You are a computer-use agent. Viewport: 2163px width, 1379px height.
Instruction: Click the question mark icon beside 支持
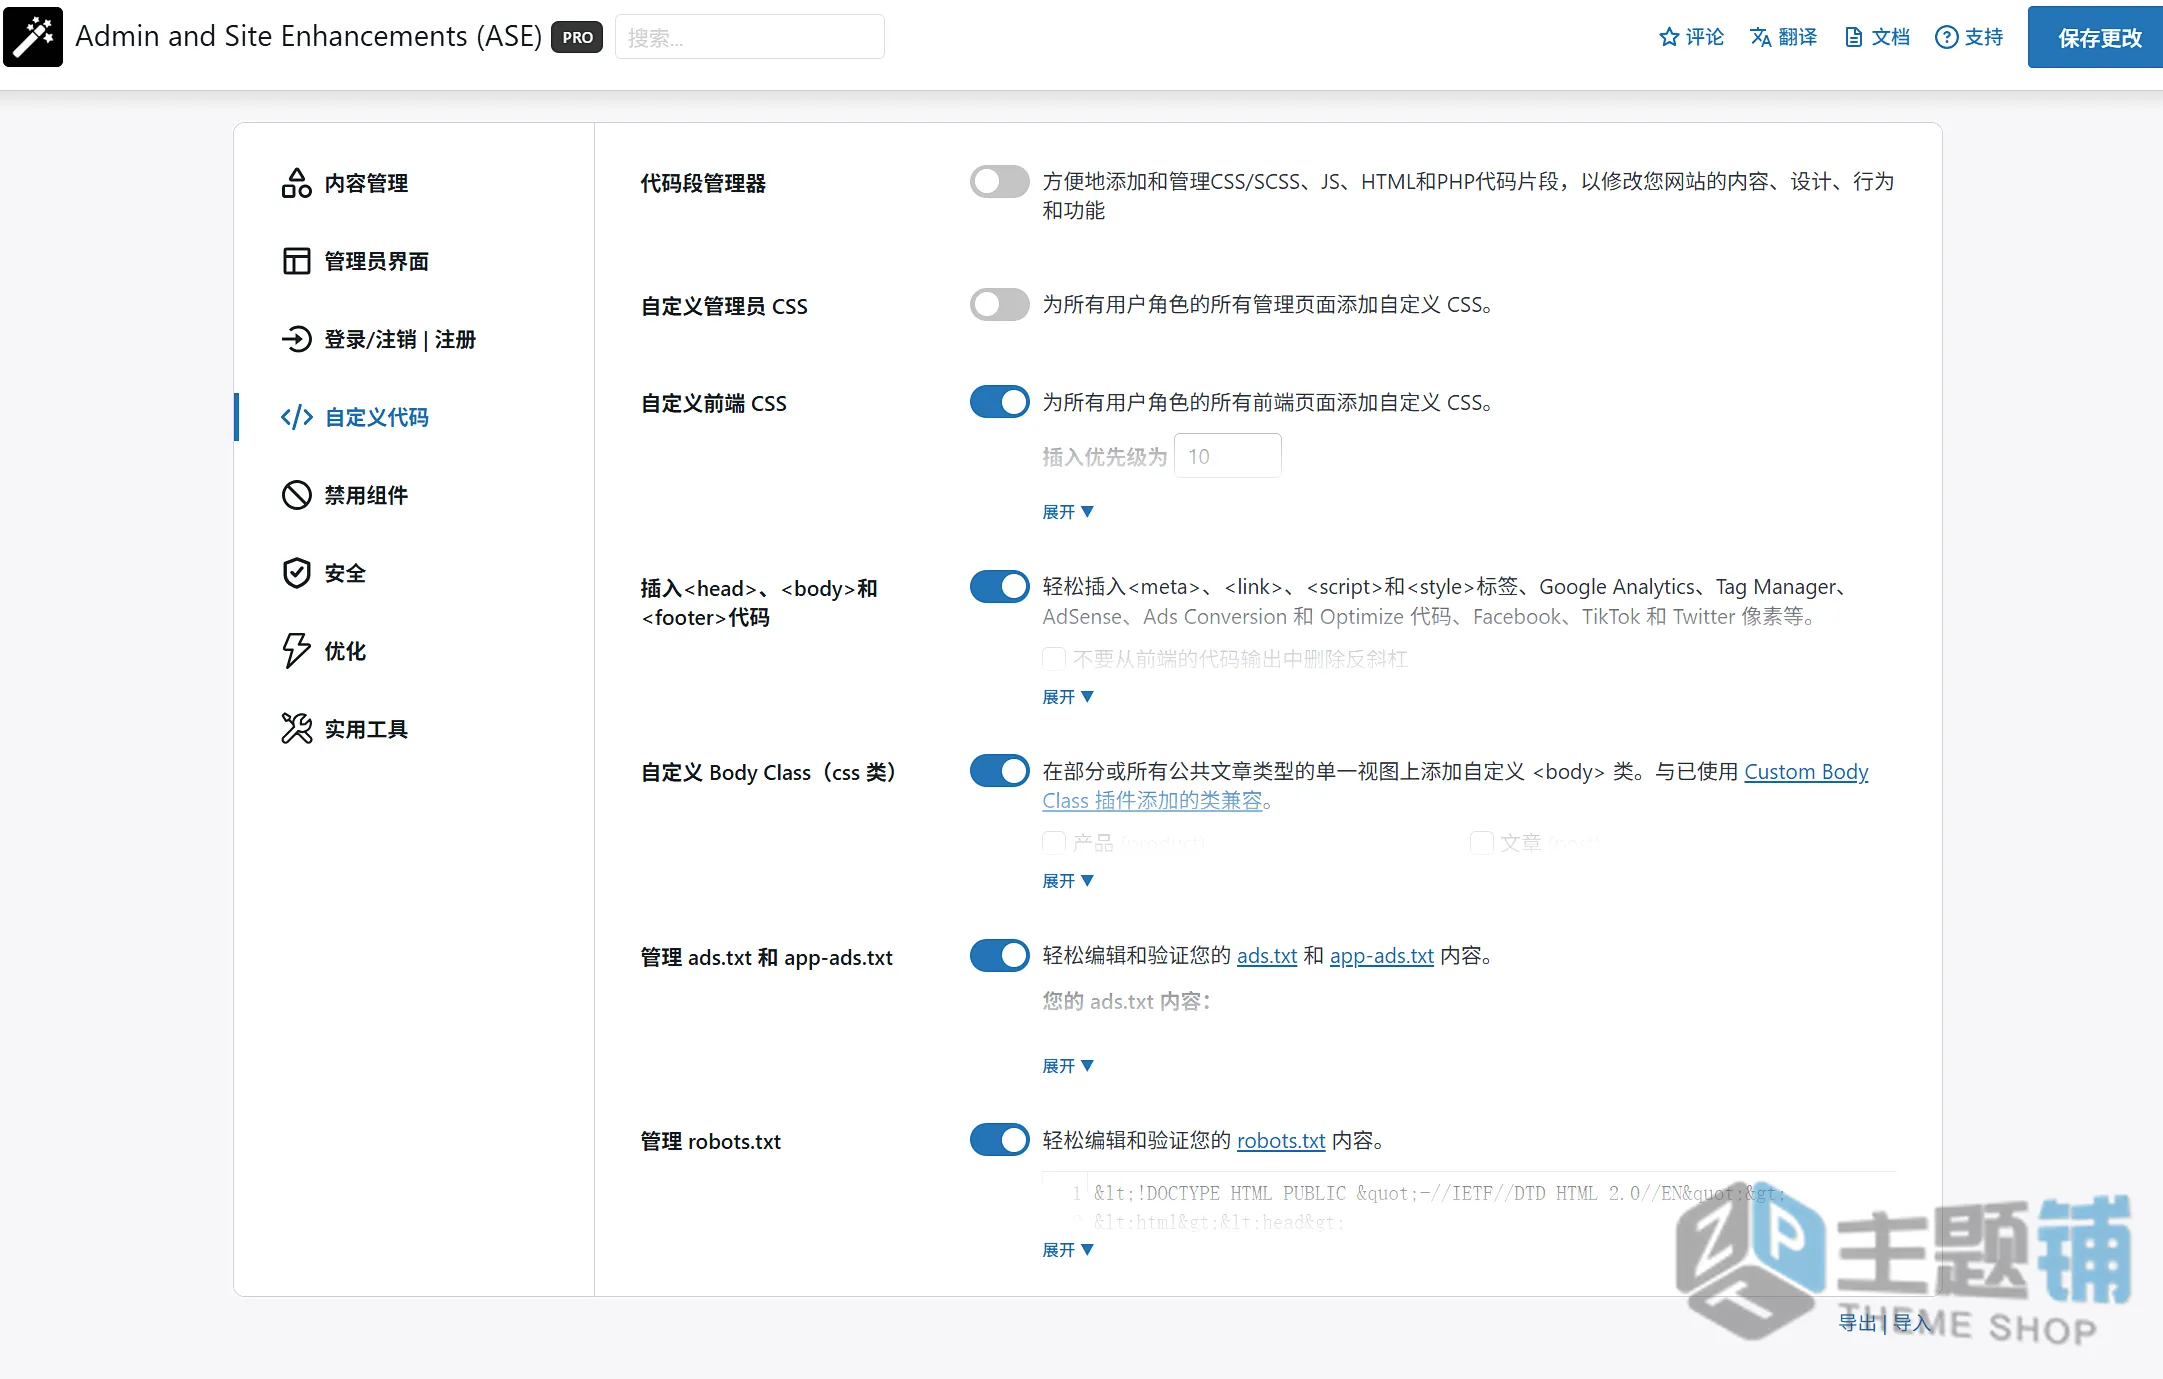click(x=1946, y=37)
